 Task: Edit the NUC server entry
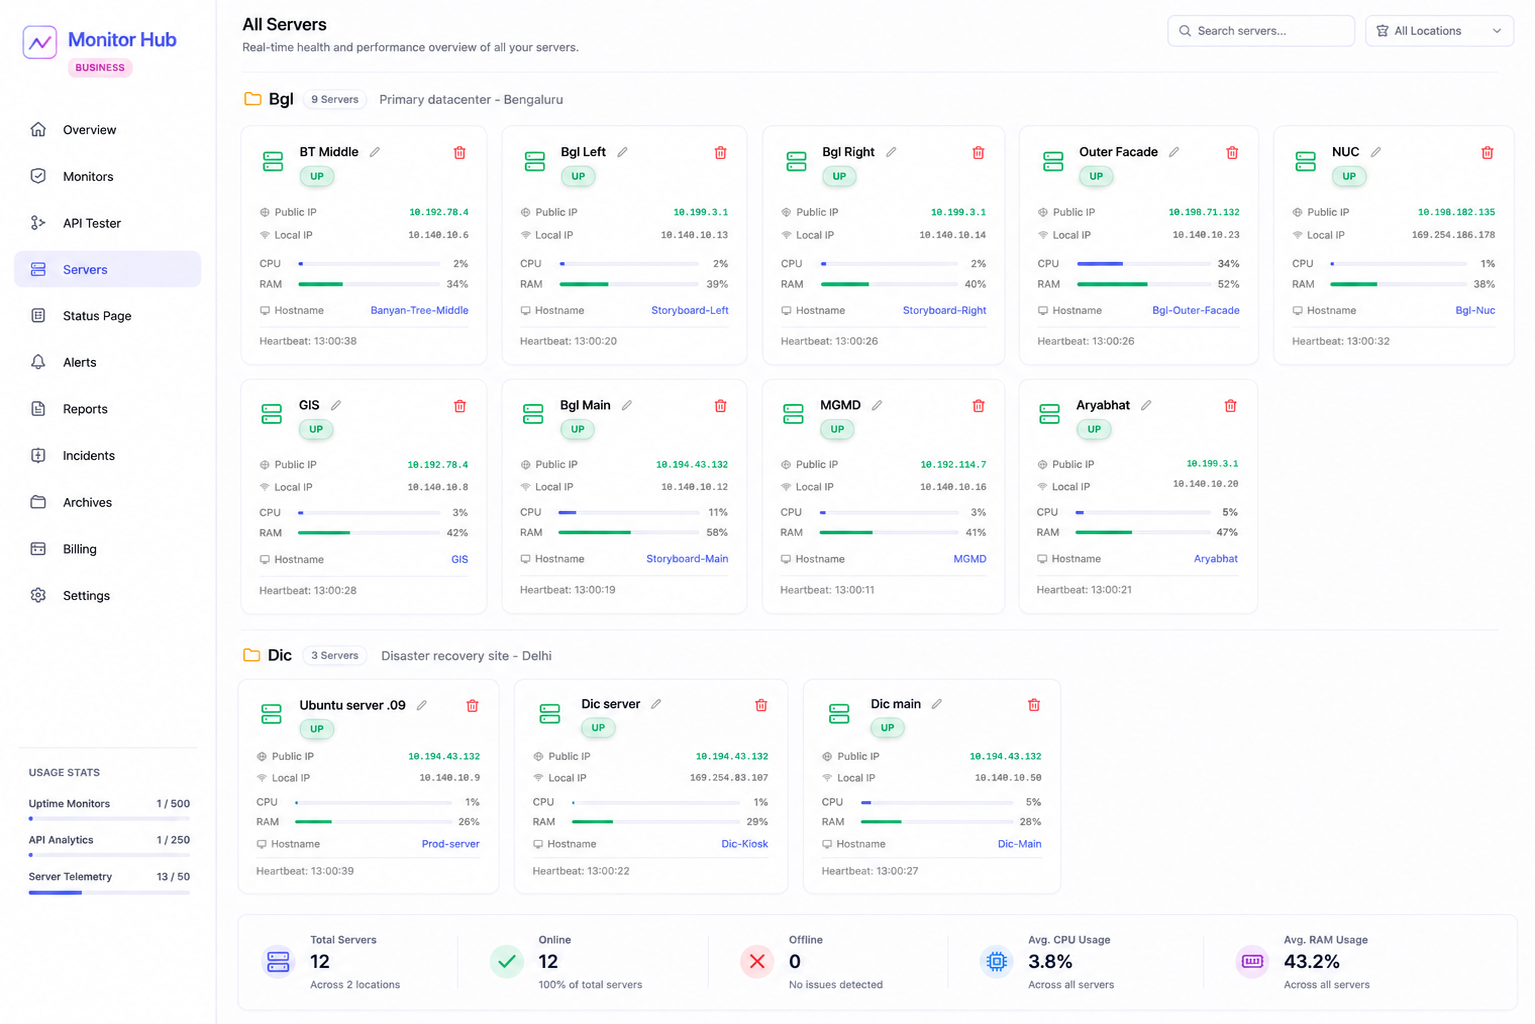[1376, 152]
